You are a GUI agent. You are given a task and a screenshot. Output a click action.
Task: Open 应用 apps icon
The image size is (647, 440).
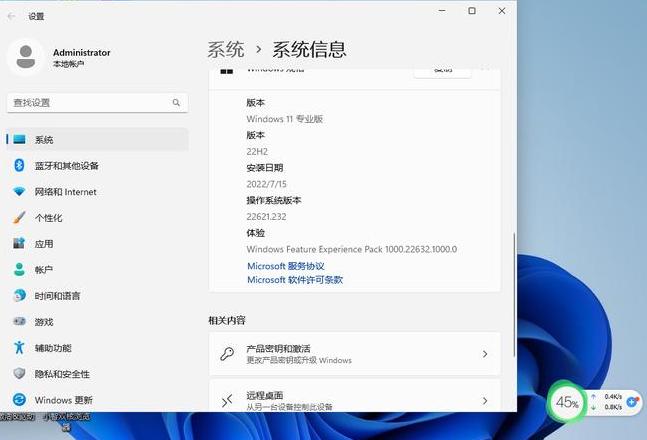[19, 244]
